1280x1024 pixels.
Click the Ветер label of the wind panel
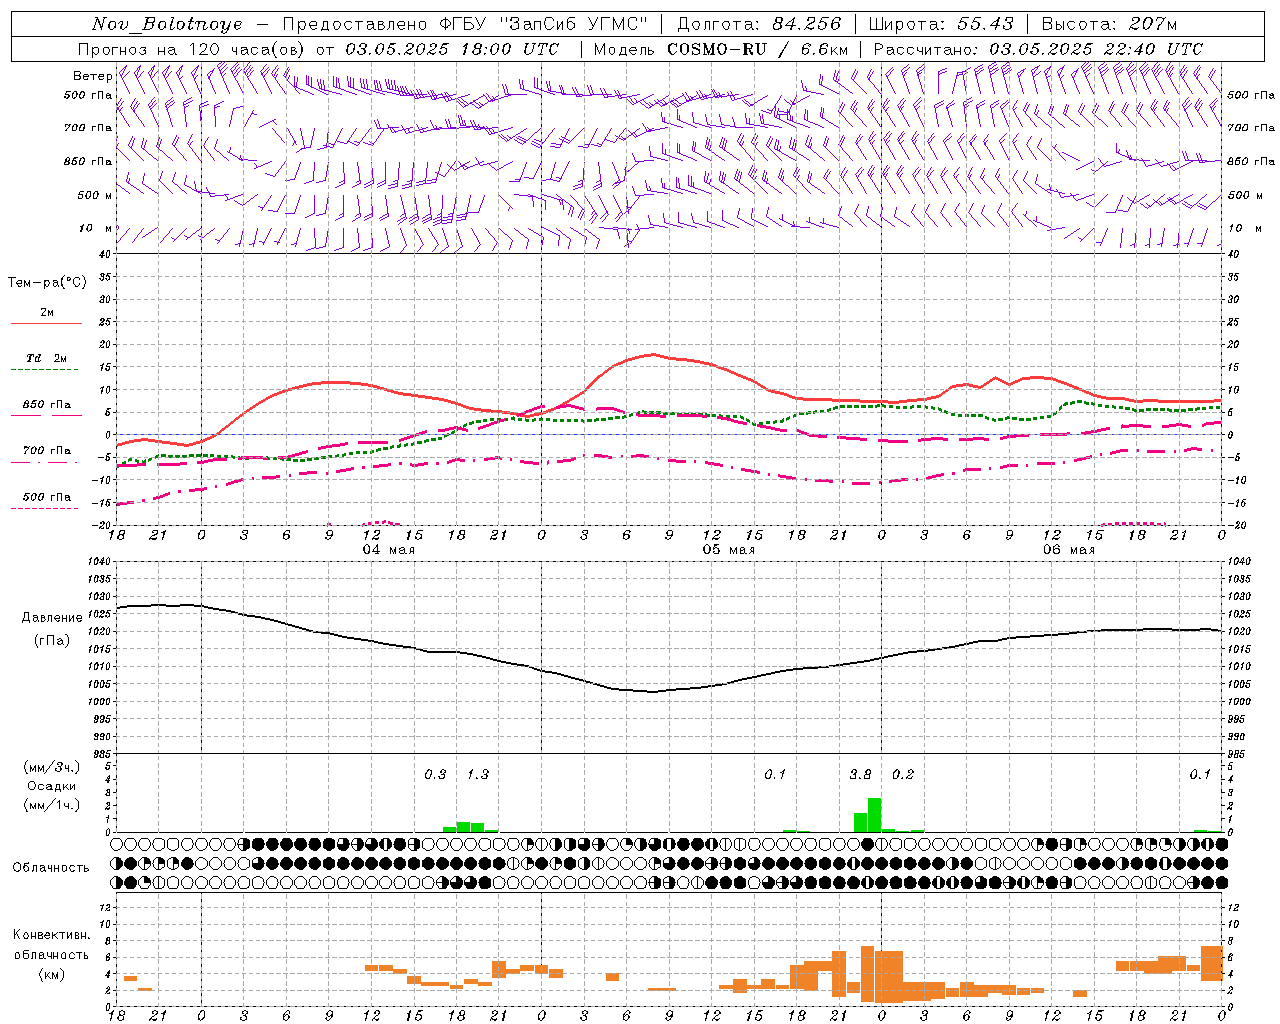tap(92, 76)
